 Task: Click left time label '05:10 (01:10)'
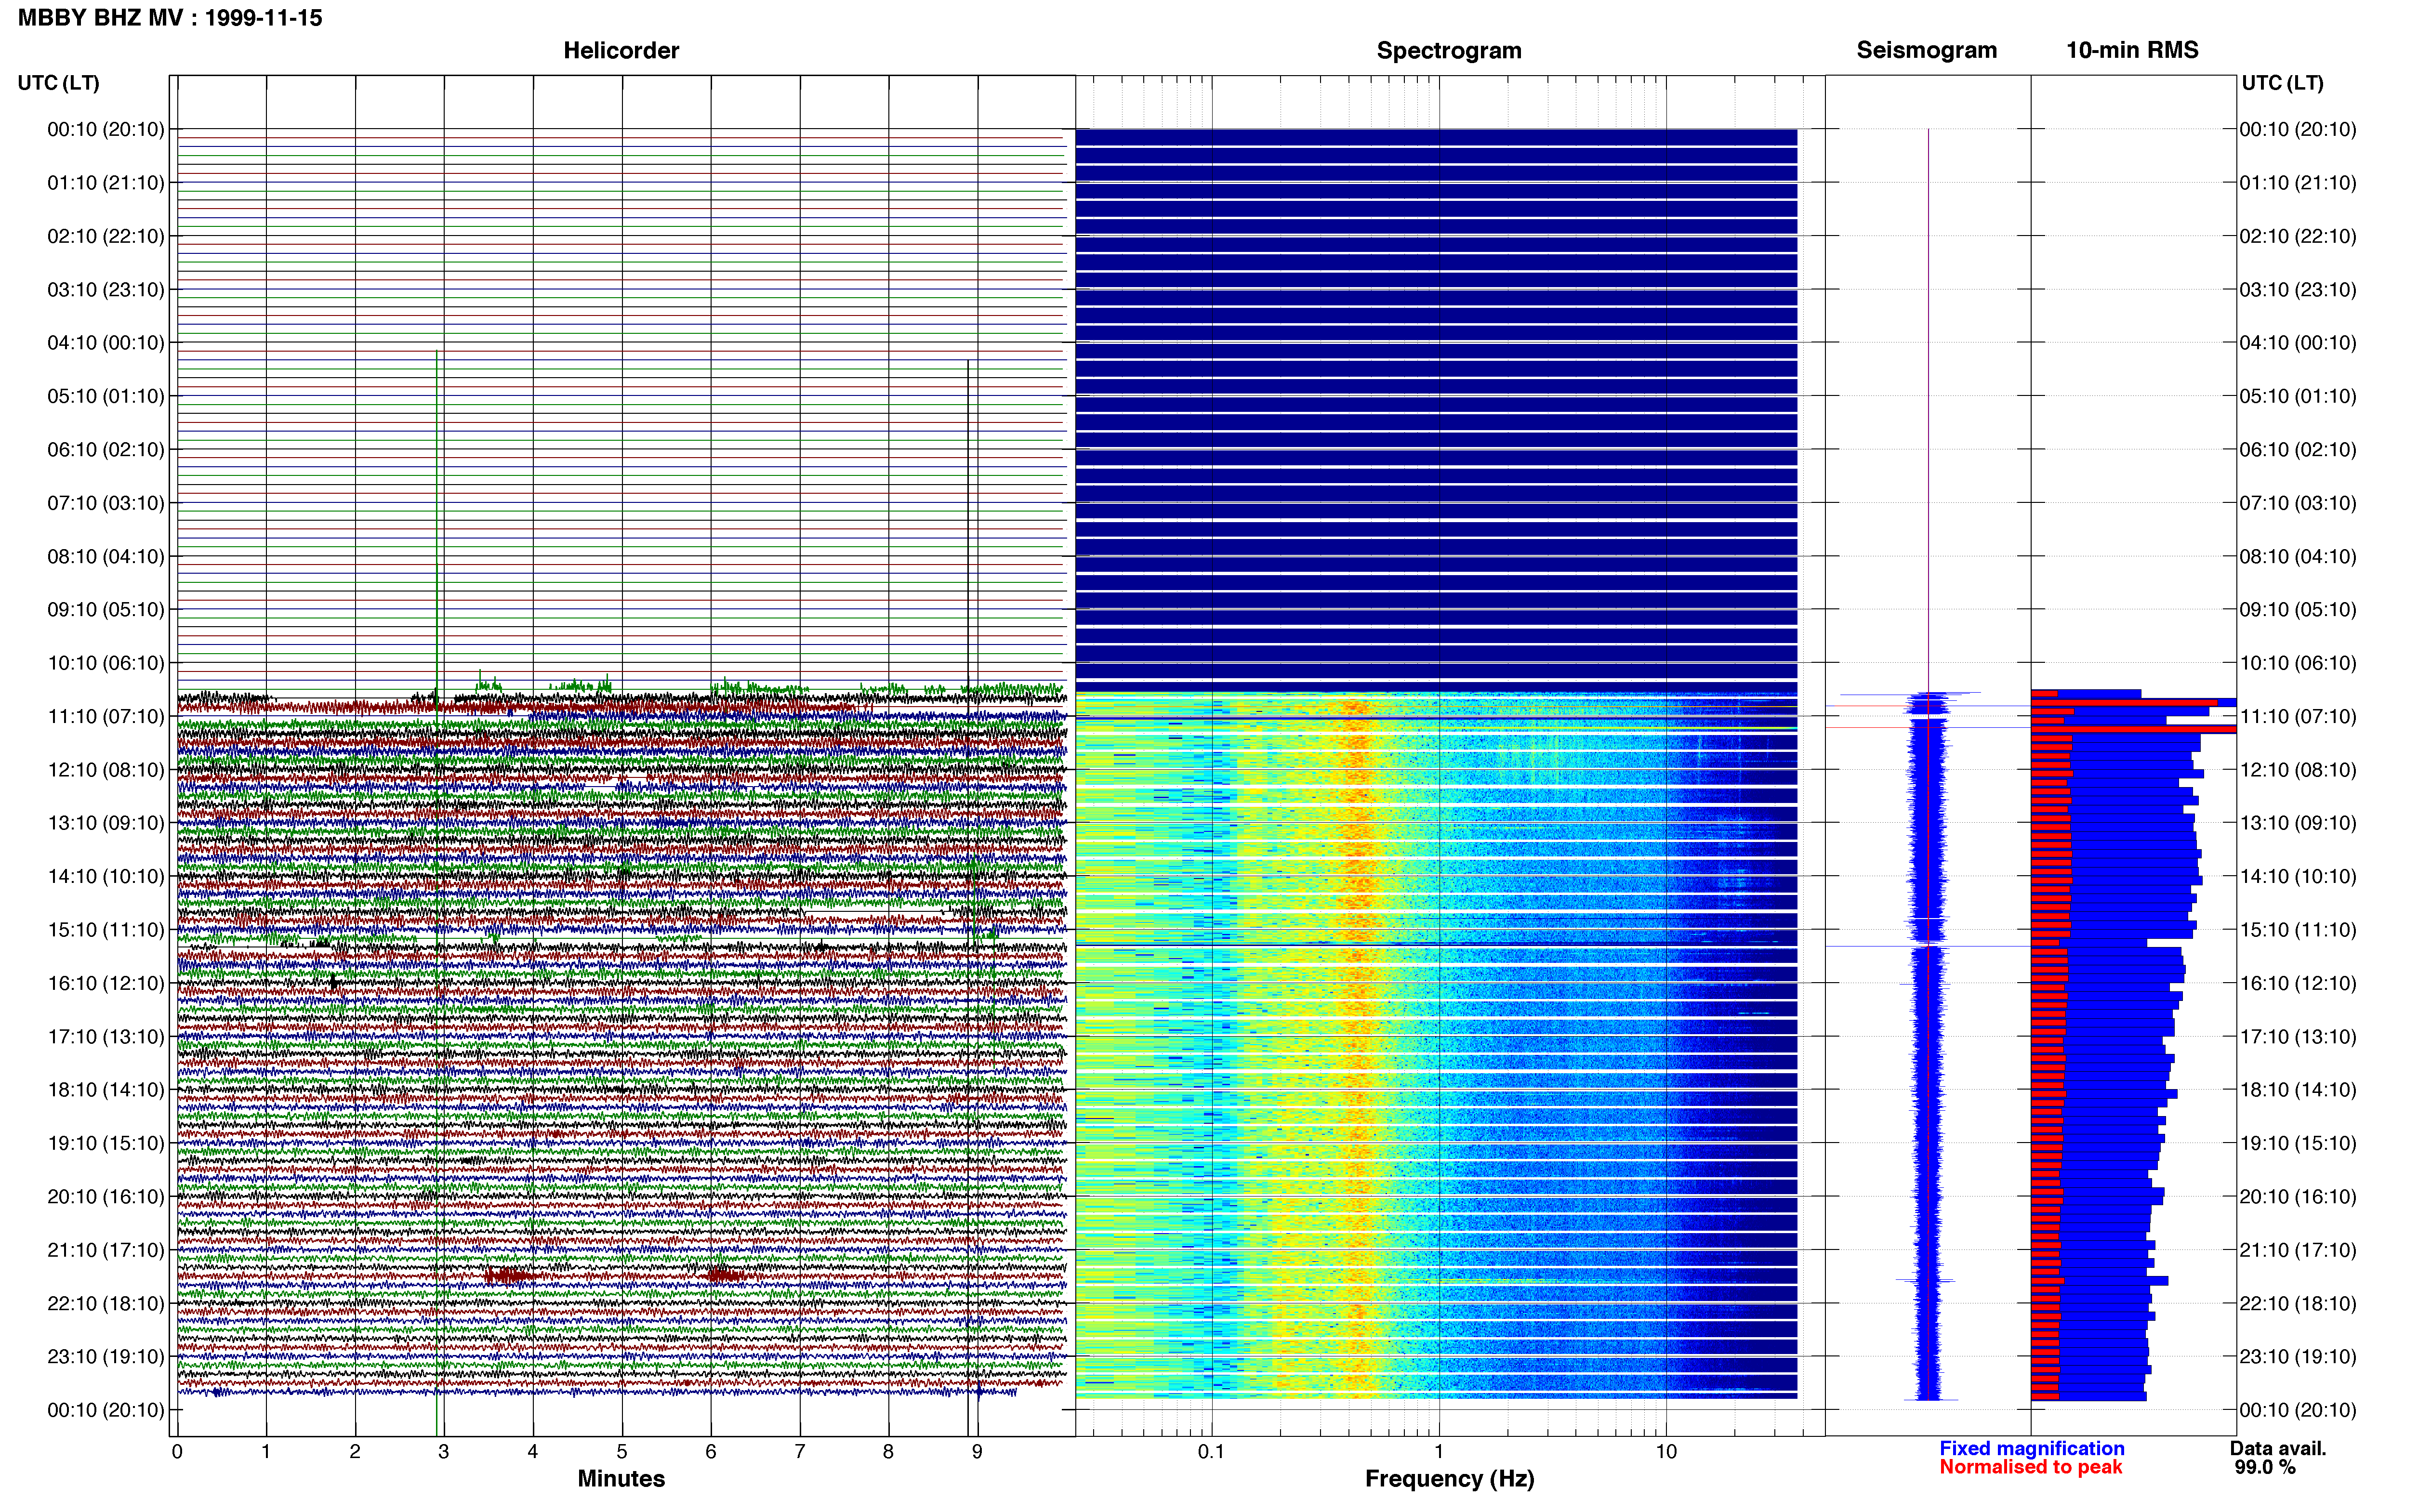tap(106, 396)
